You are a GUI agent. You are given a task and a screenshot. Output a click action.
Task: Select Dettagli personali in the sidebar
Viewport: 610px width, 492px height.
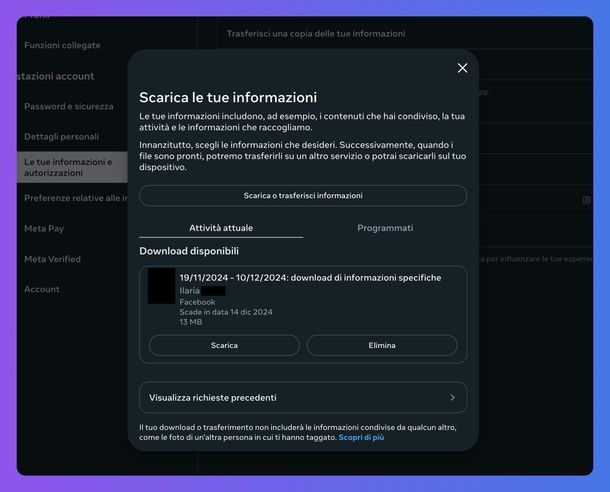[x=61, y=137]
